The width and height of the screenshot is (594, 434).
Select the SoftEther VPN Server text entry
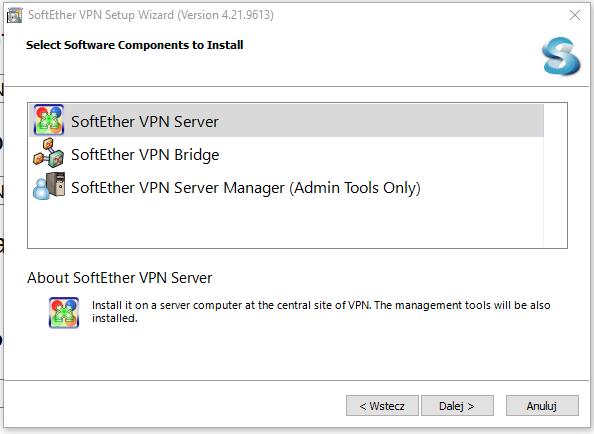coord(145,122)
